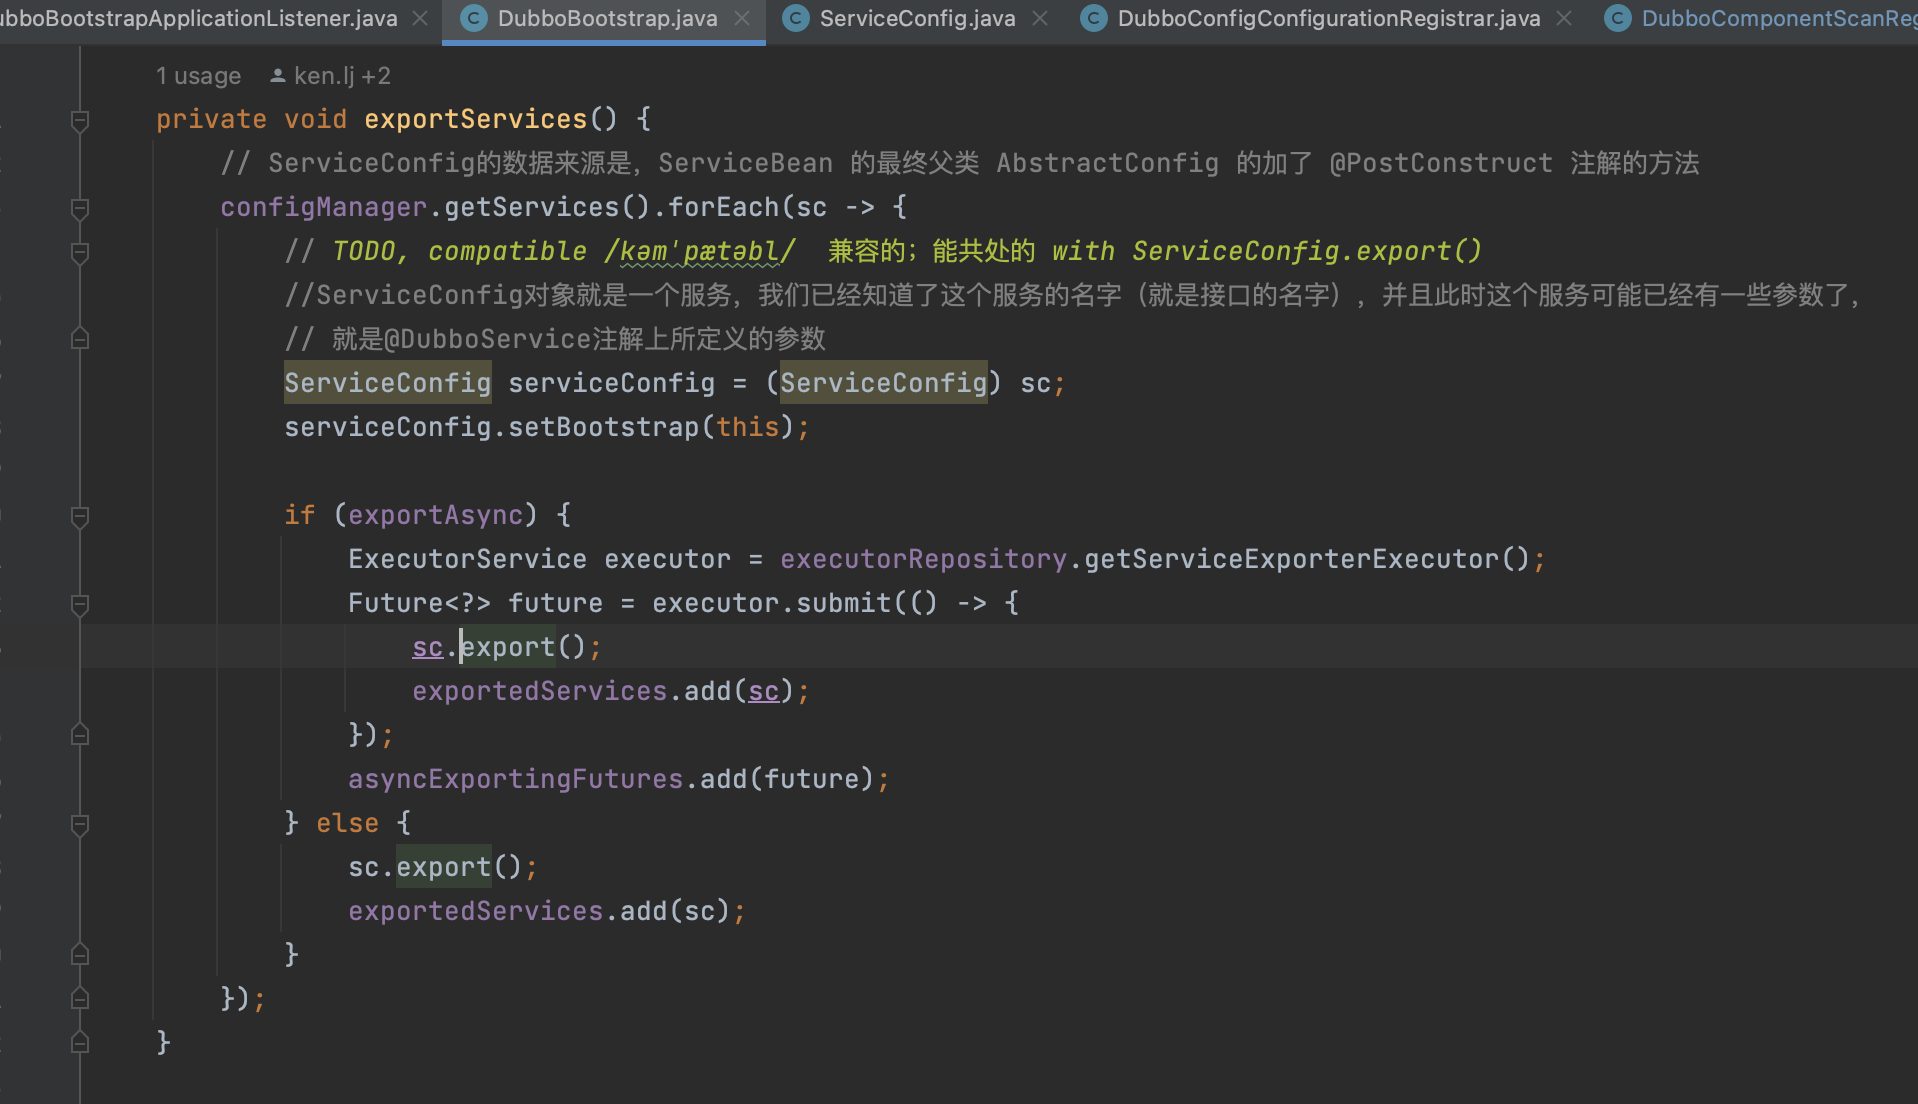Viewport: 1918px width, 1104px height.
Task: Close the ServiceConfig.java tab
Action: [1040, 19]
